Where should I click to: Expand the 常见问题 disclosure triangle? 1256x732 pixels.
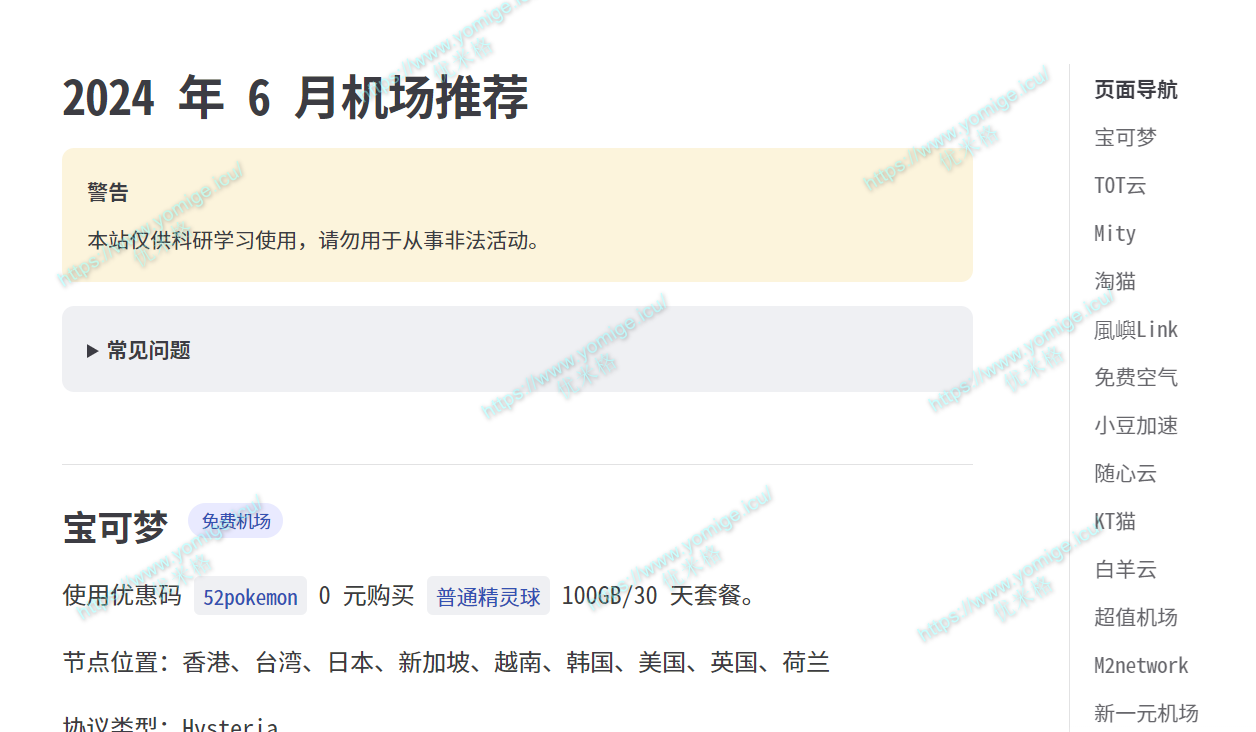coord(93,351)
